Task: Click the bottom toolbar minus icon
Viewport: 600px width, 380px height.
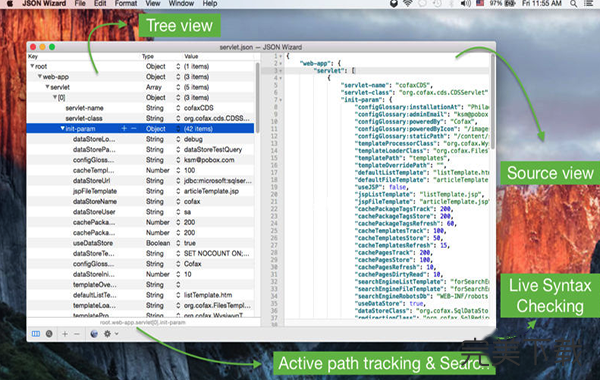Action: click(77, 334)
